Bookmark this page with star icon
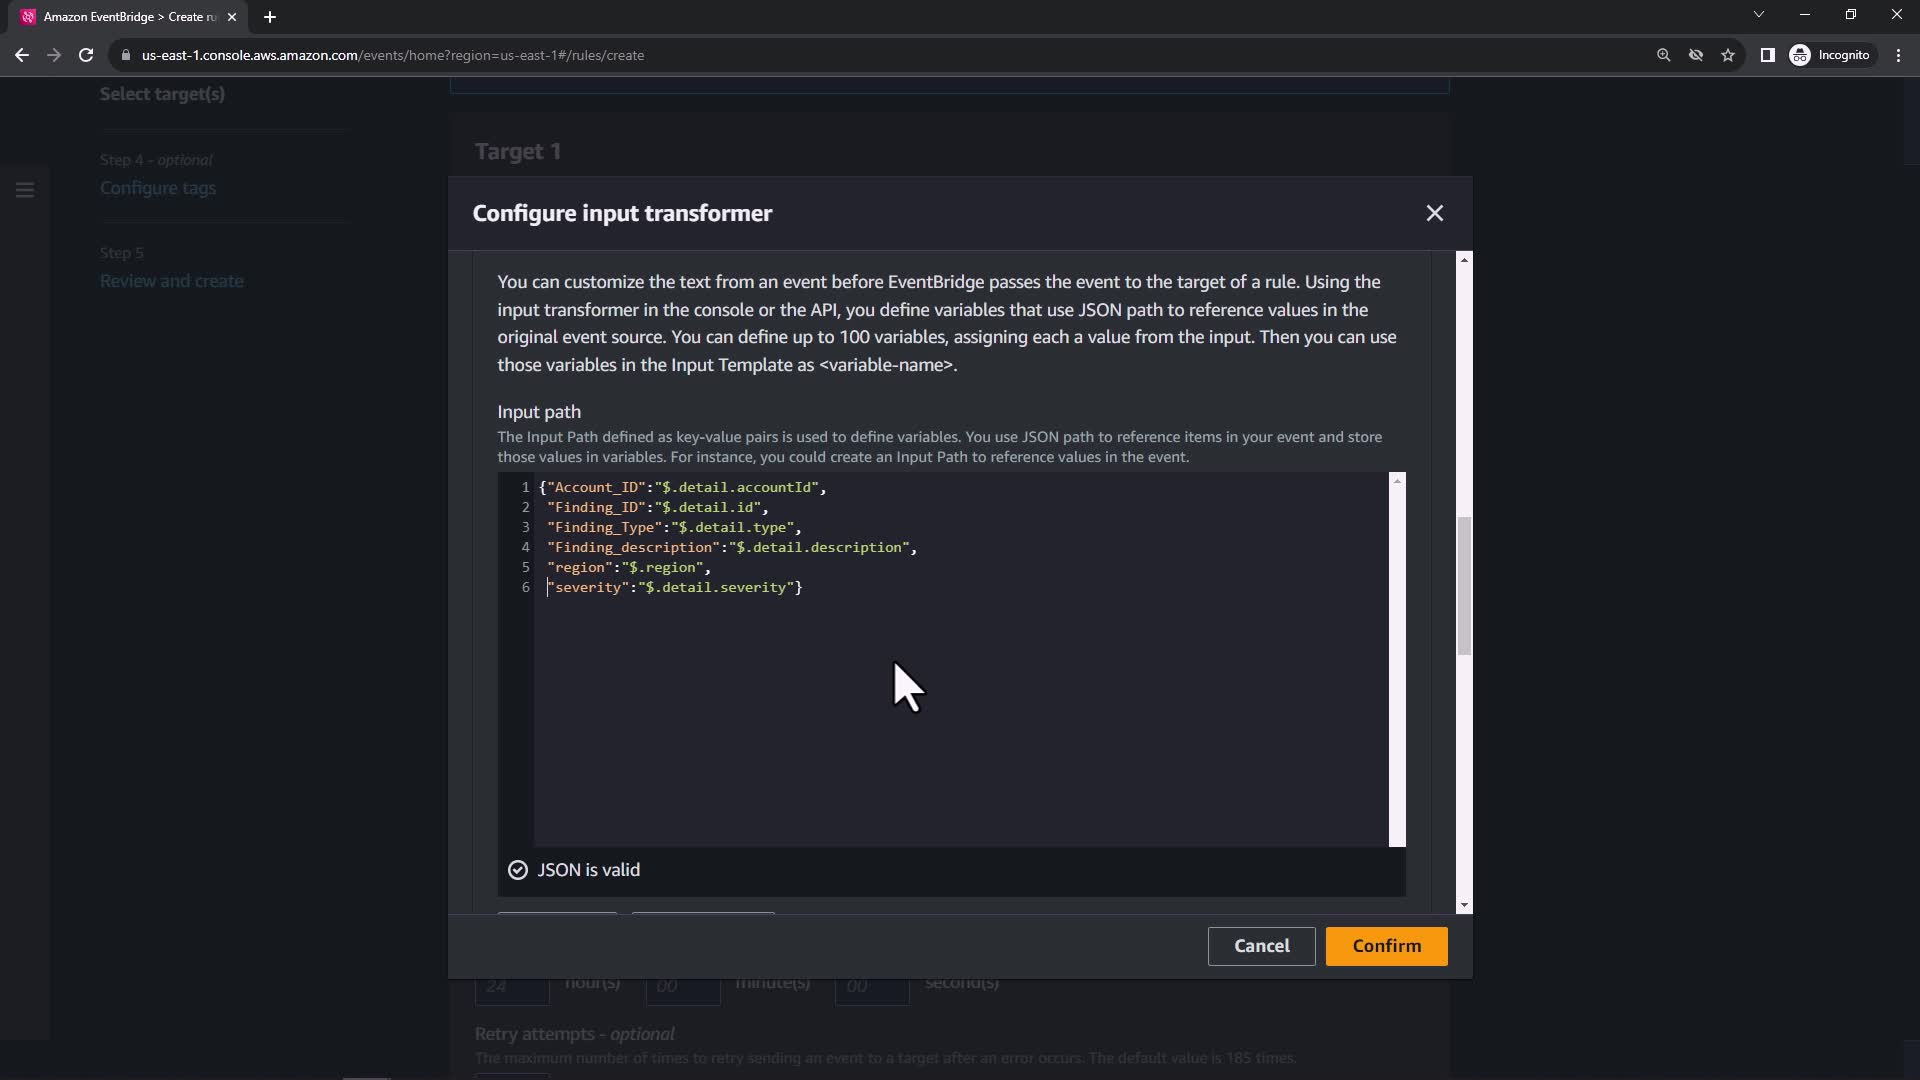Viewport: 1920px width, 1080px height. coord(1728,55)
